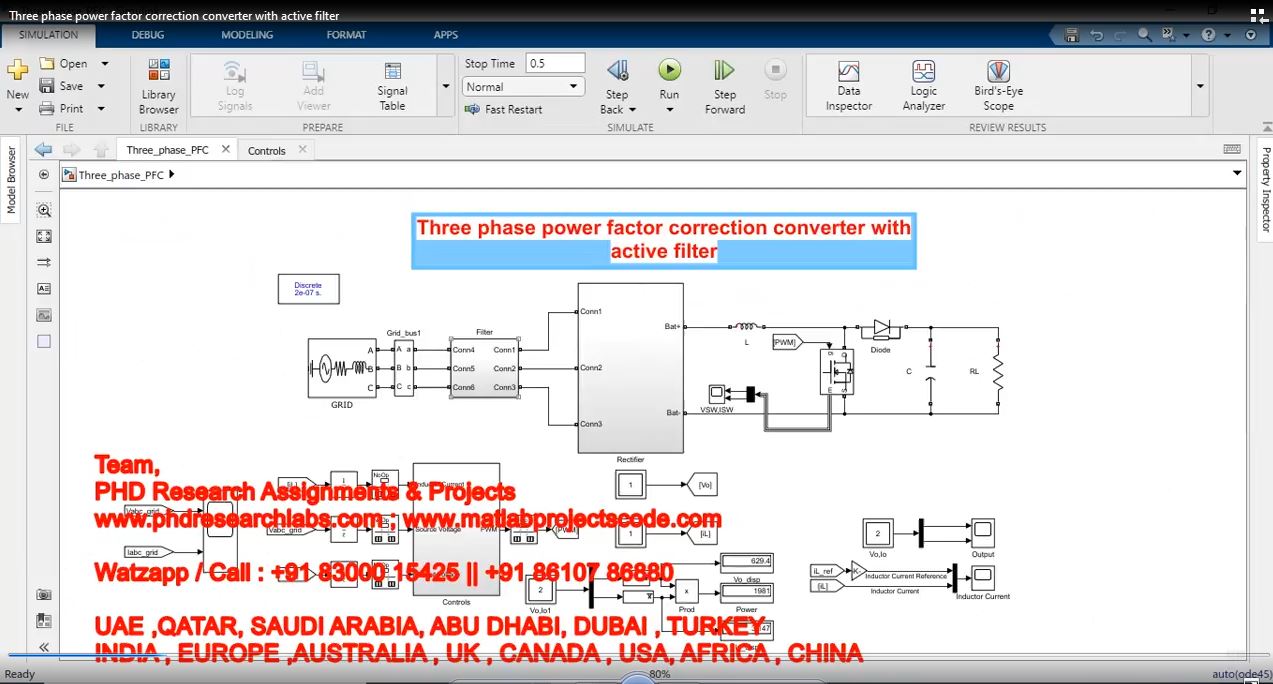Select the Three_phase_PFC model tab

pos(167,150)
